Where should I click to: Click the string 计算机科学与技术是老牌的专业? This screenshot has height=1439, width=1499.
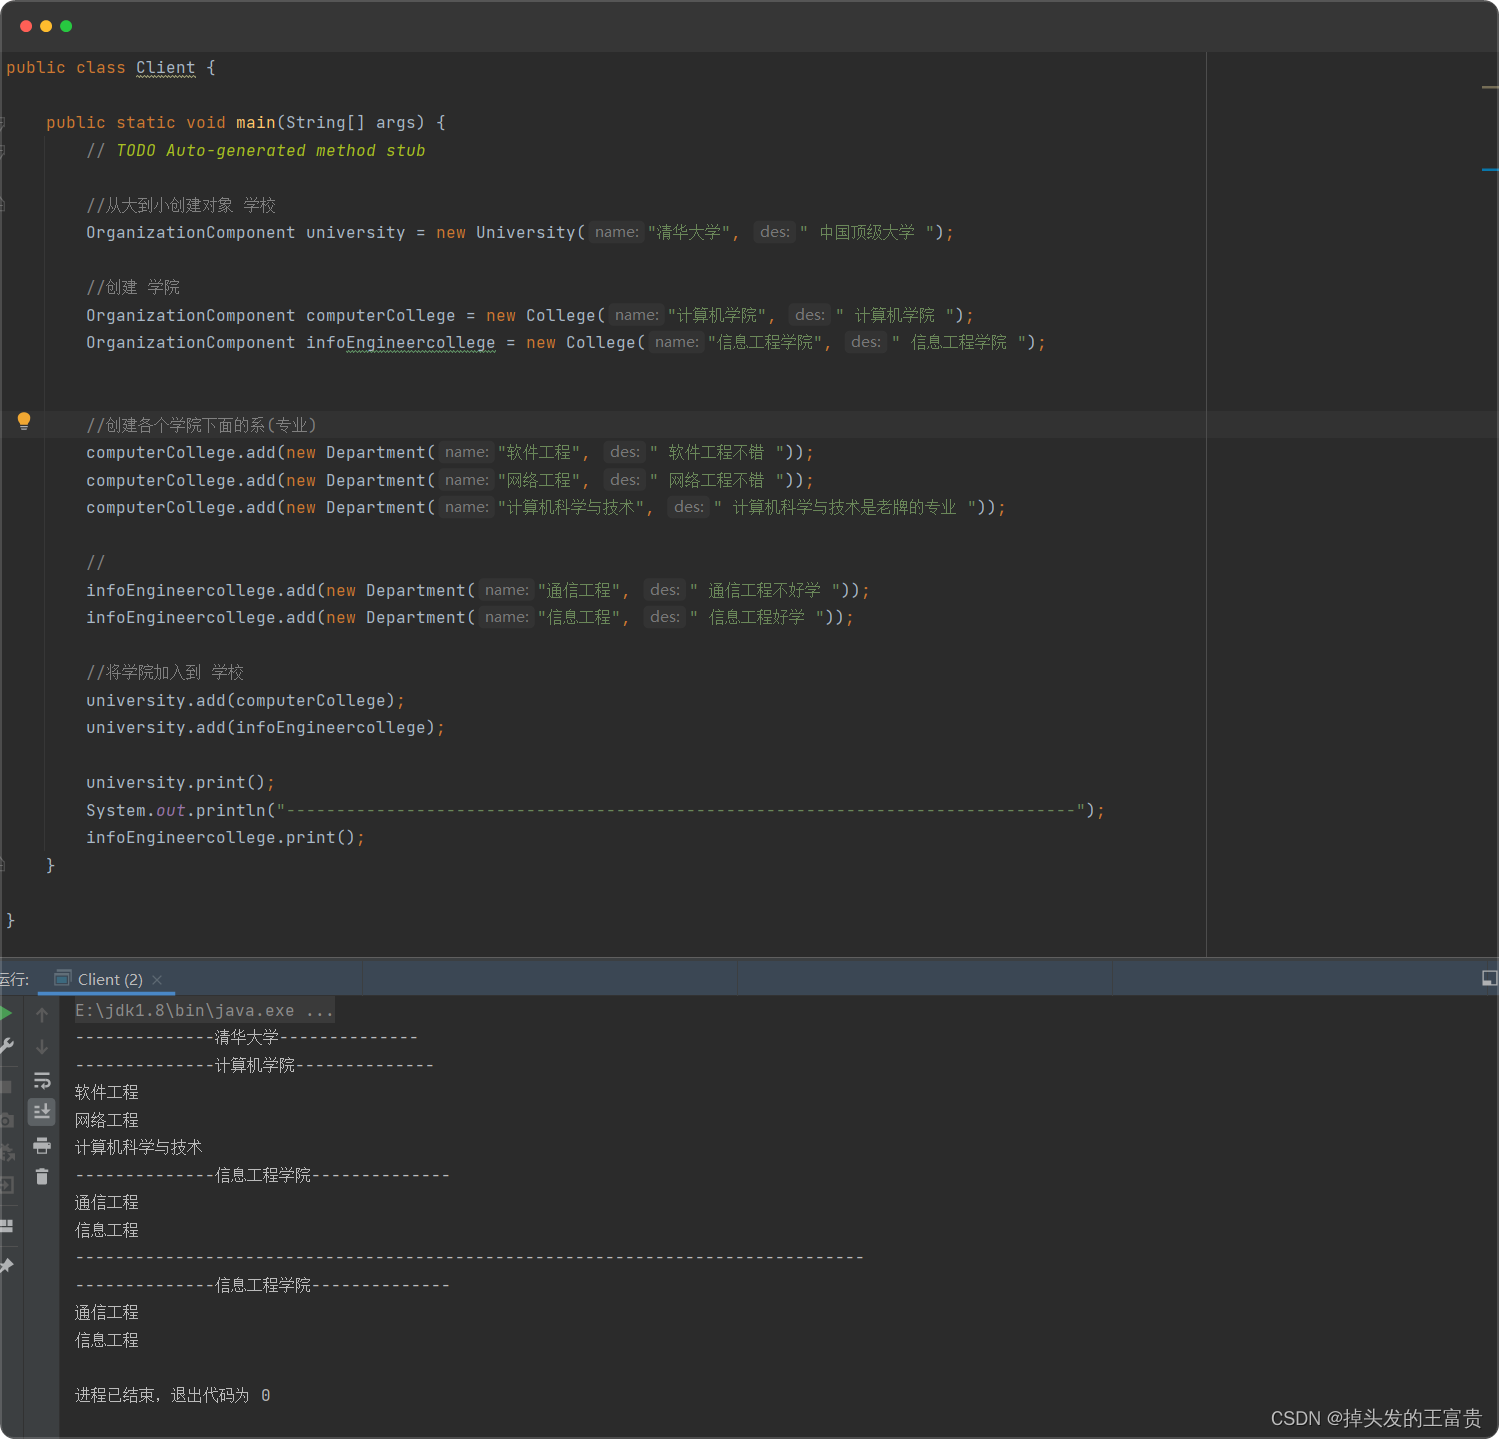pos(844,507)
